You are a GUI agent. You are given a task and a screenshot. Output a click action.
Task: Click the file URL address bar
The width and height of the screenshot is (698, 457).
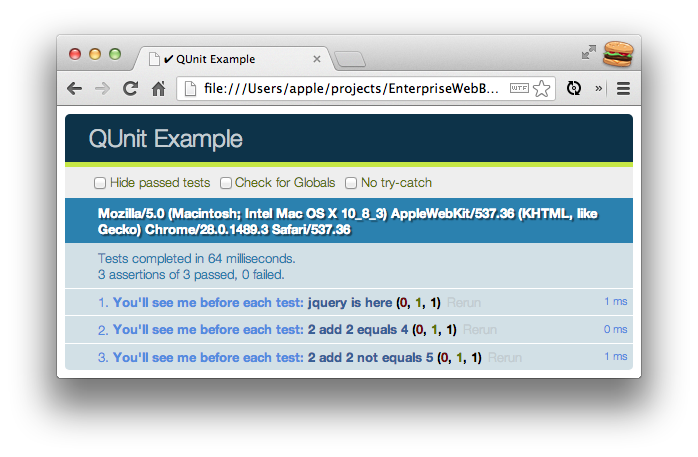click(x=350, y=89)
